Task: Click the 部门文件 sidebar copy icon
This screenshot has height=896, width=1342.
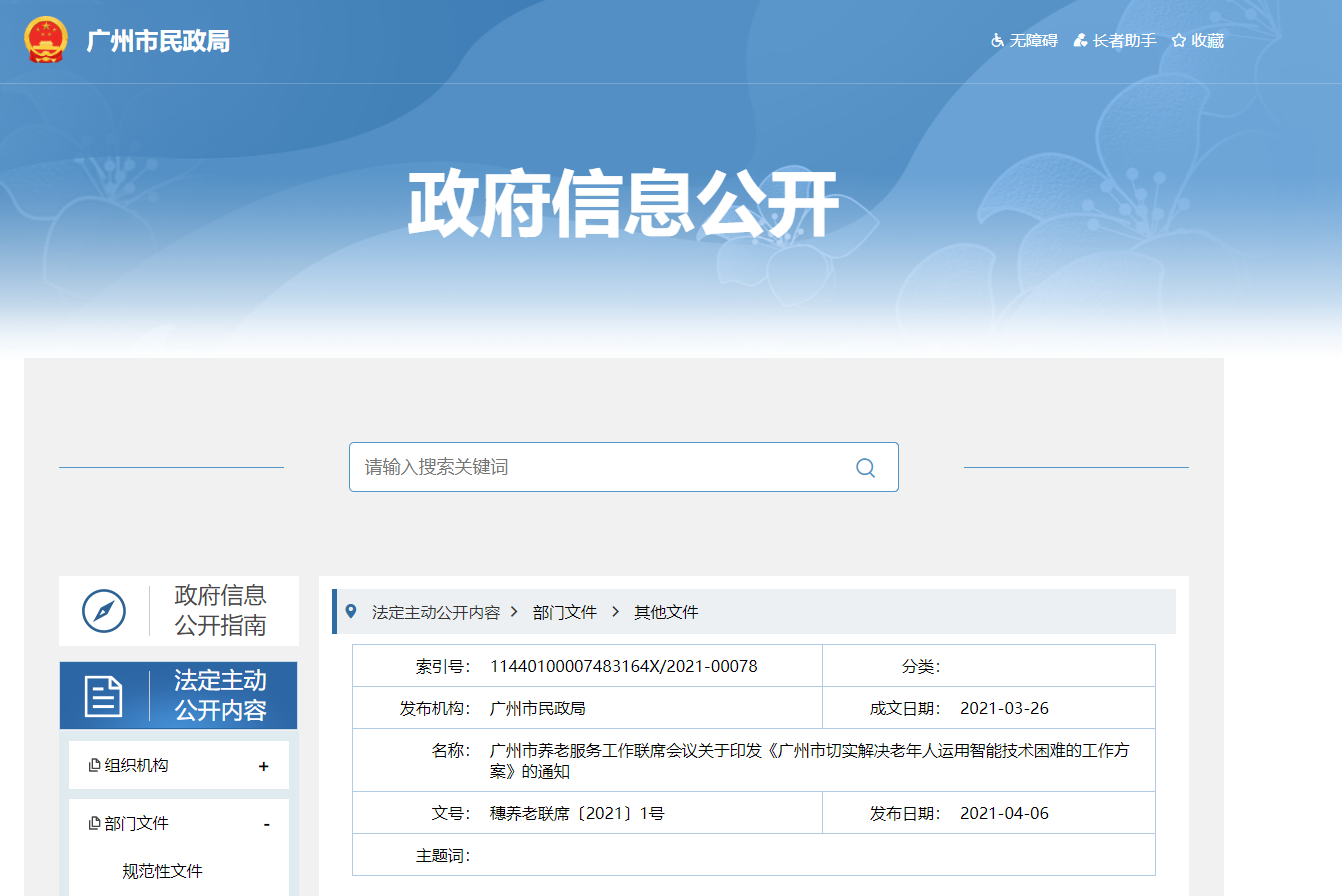Action: click(x=95, y=823)
